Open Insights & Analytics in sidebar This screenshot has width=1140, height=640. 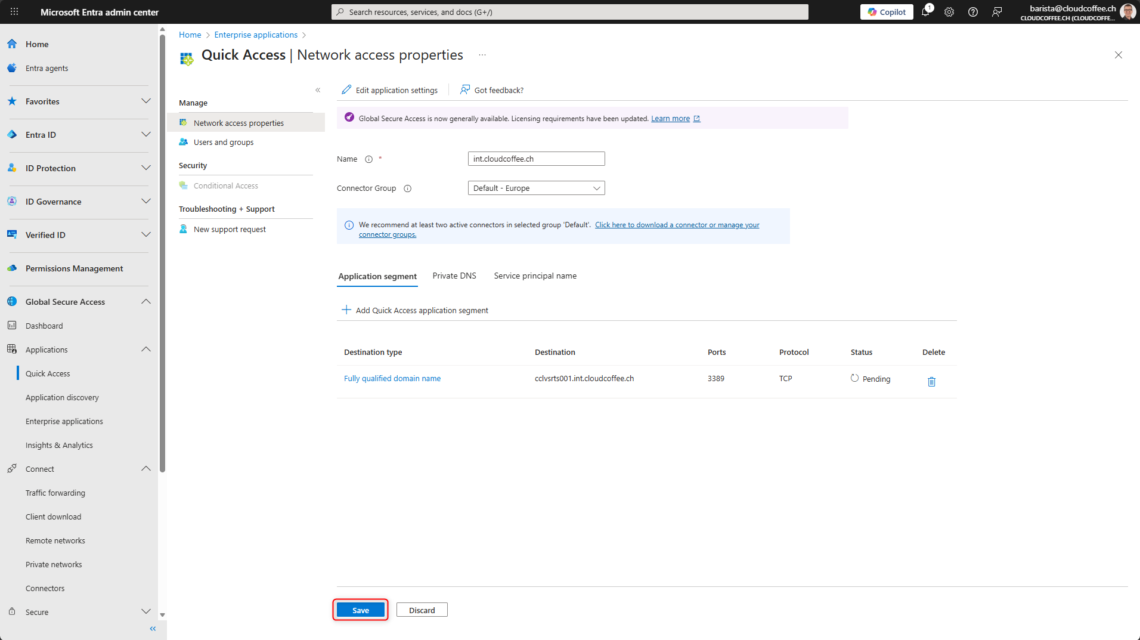coord(59,445)
